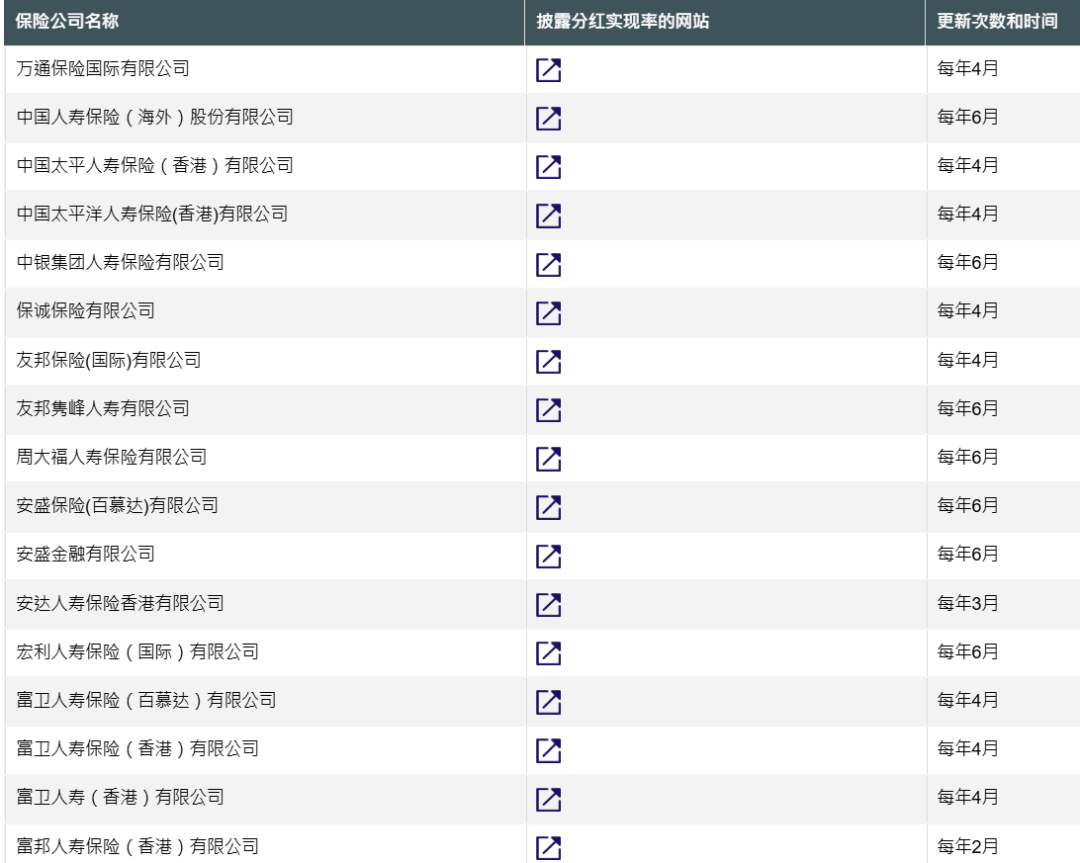
Task: Click external link icon for 友邦隽峰人寿有限公司
Action: click(x=548, y=410)
